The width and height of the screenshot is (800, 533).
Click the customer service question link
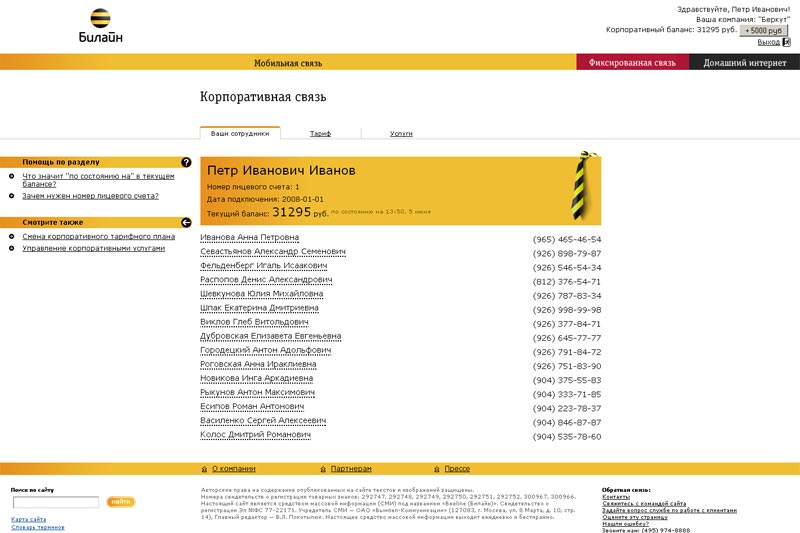[669, 510]
